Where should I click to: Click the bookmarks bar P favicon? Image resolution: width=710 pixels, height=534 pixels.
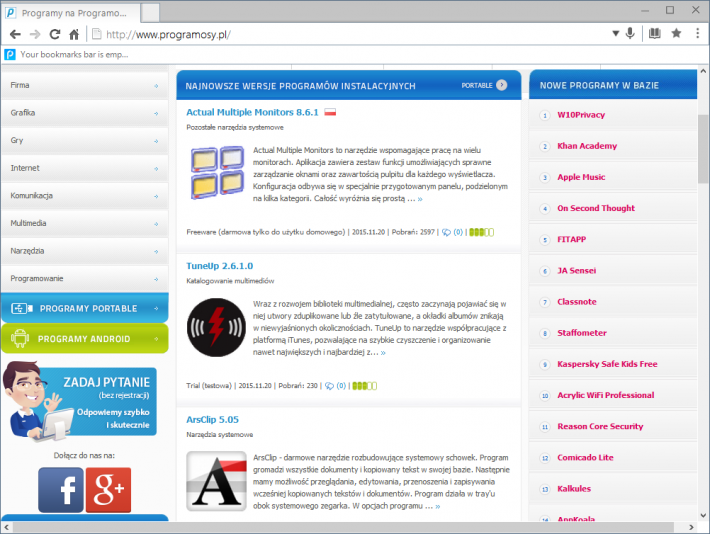tap(10, 54)
